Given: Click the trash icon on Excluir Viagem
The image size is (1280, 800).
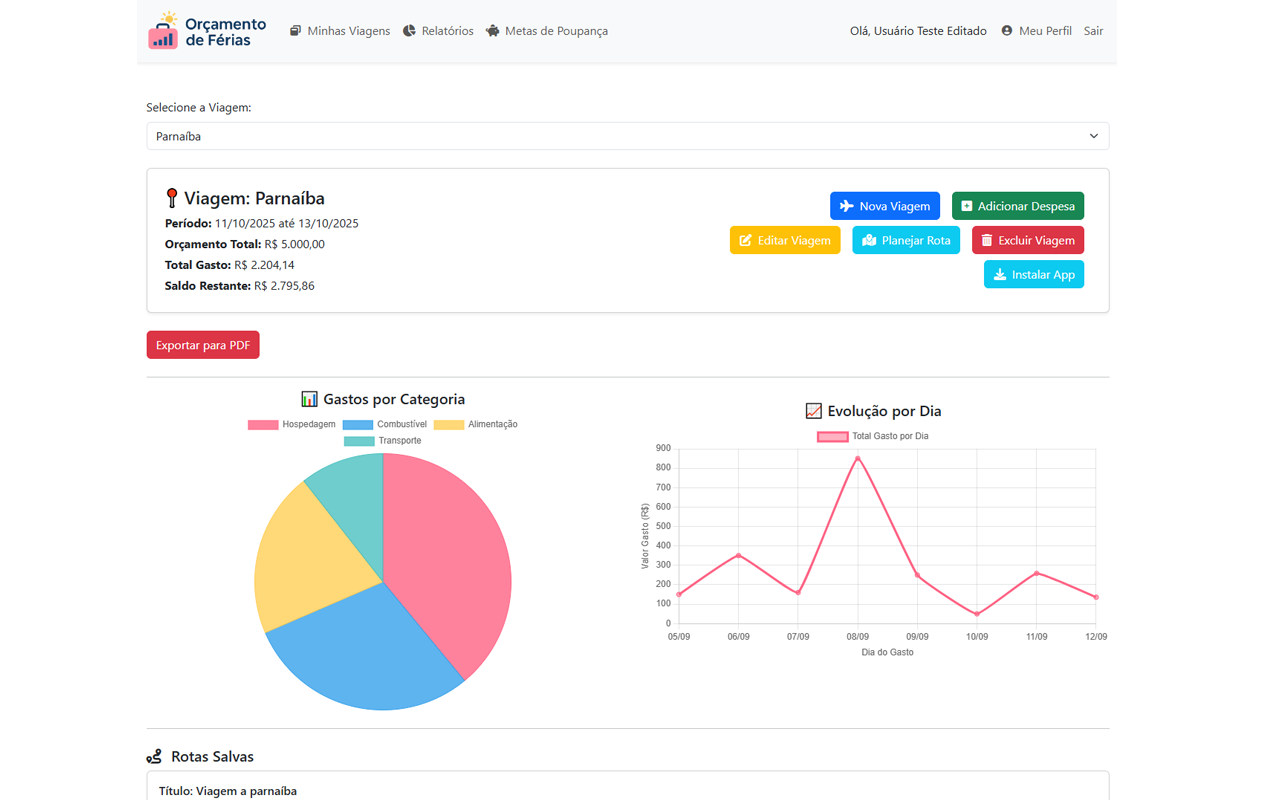Looking at the screenshot, I should pyautogui.click(x=987, y=240).
